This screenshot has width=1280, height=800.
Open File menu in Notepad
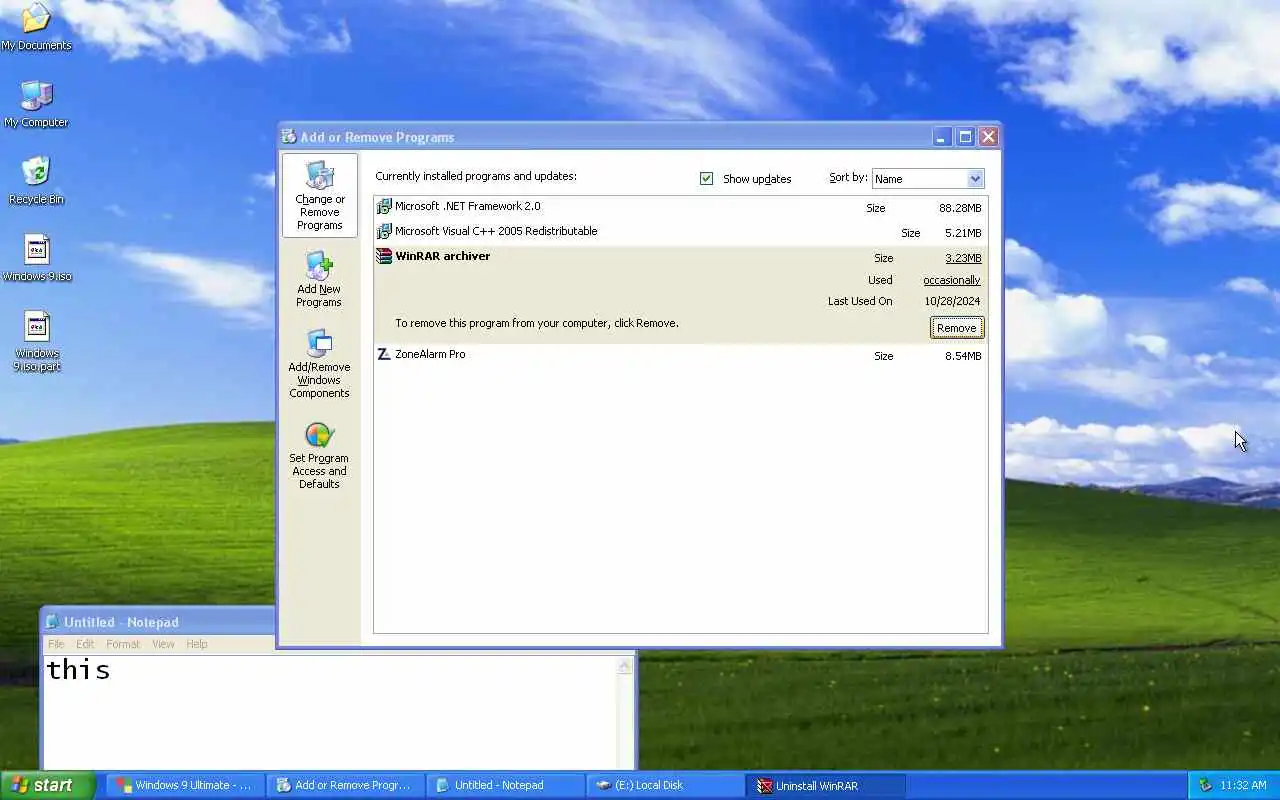coord(56,644)
